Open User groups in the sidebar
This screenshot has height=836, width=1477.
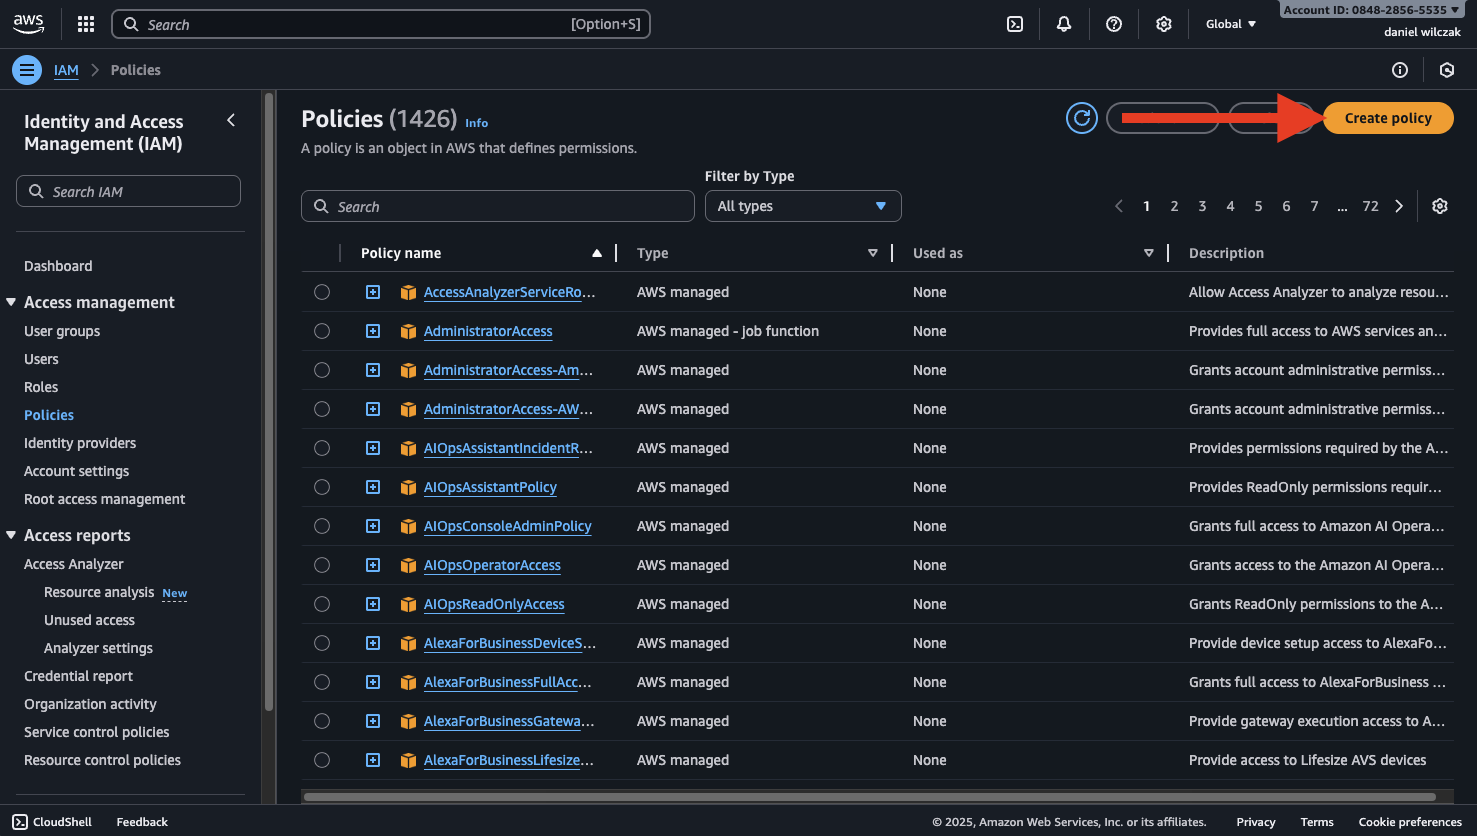(x=62, y=331)
